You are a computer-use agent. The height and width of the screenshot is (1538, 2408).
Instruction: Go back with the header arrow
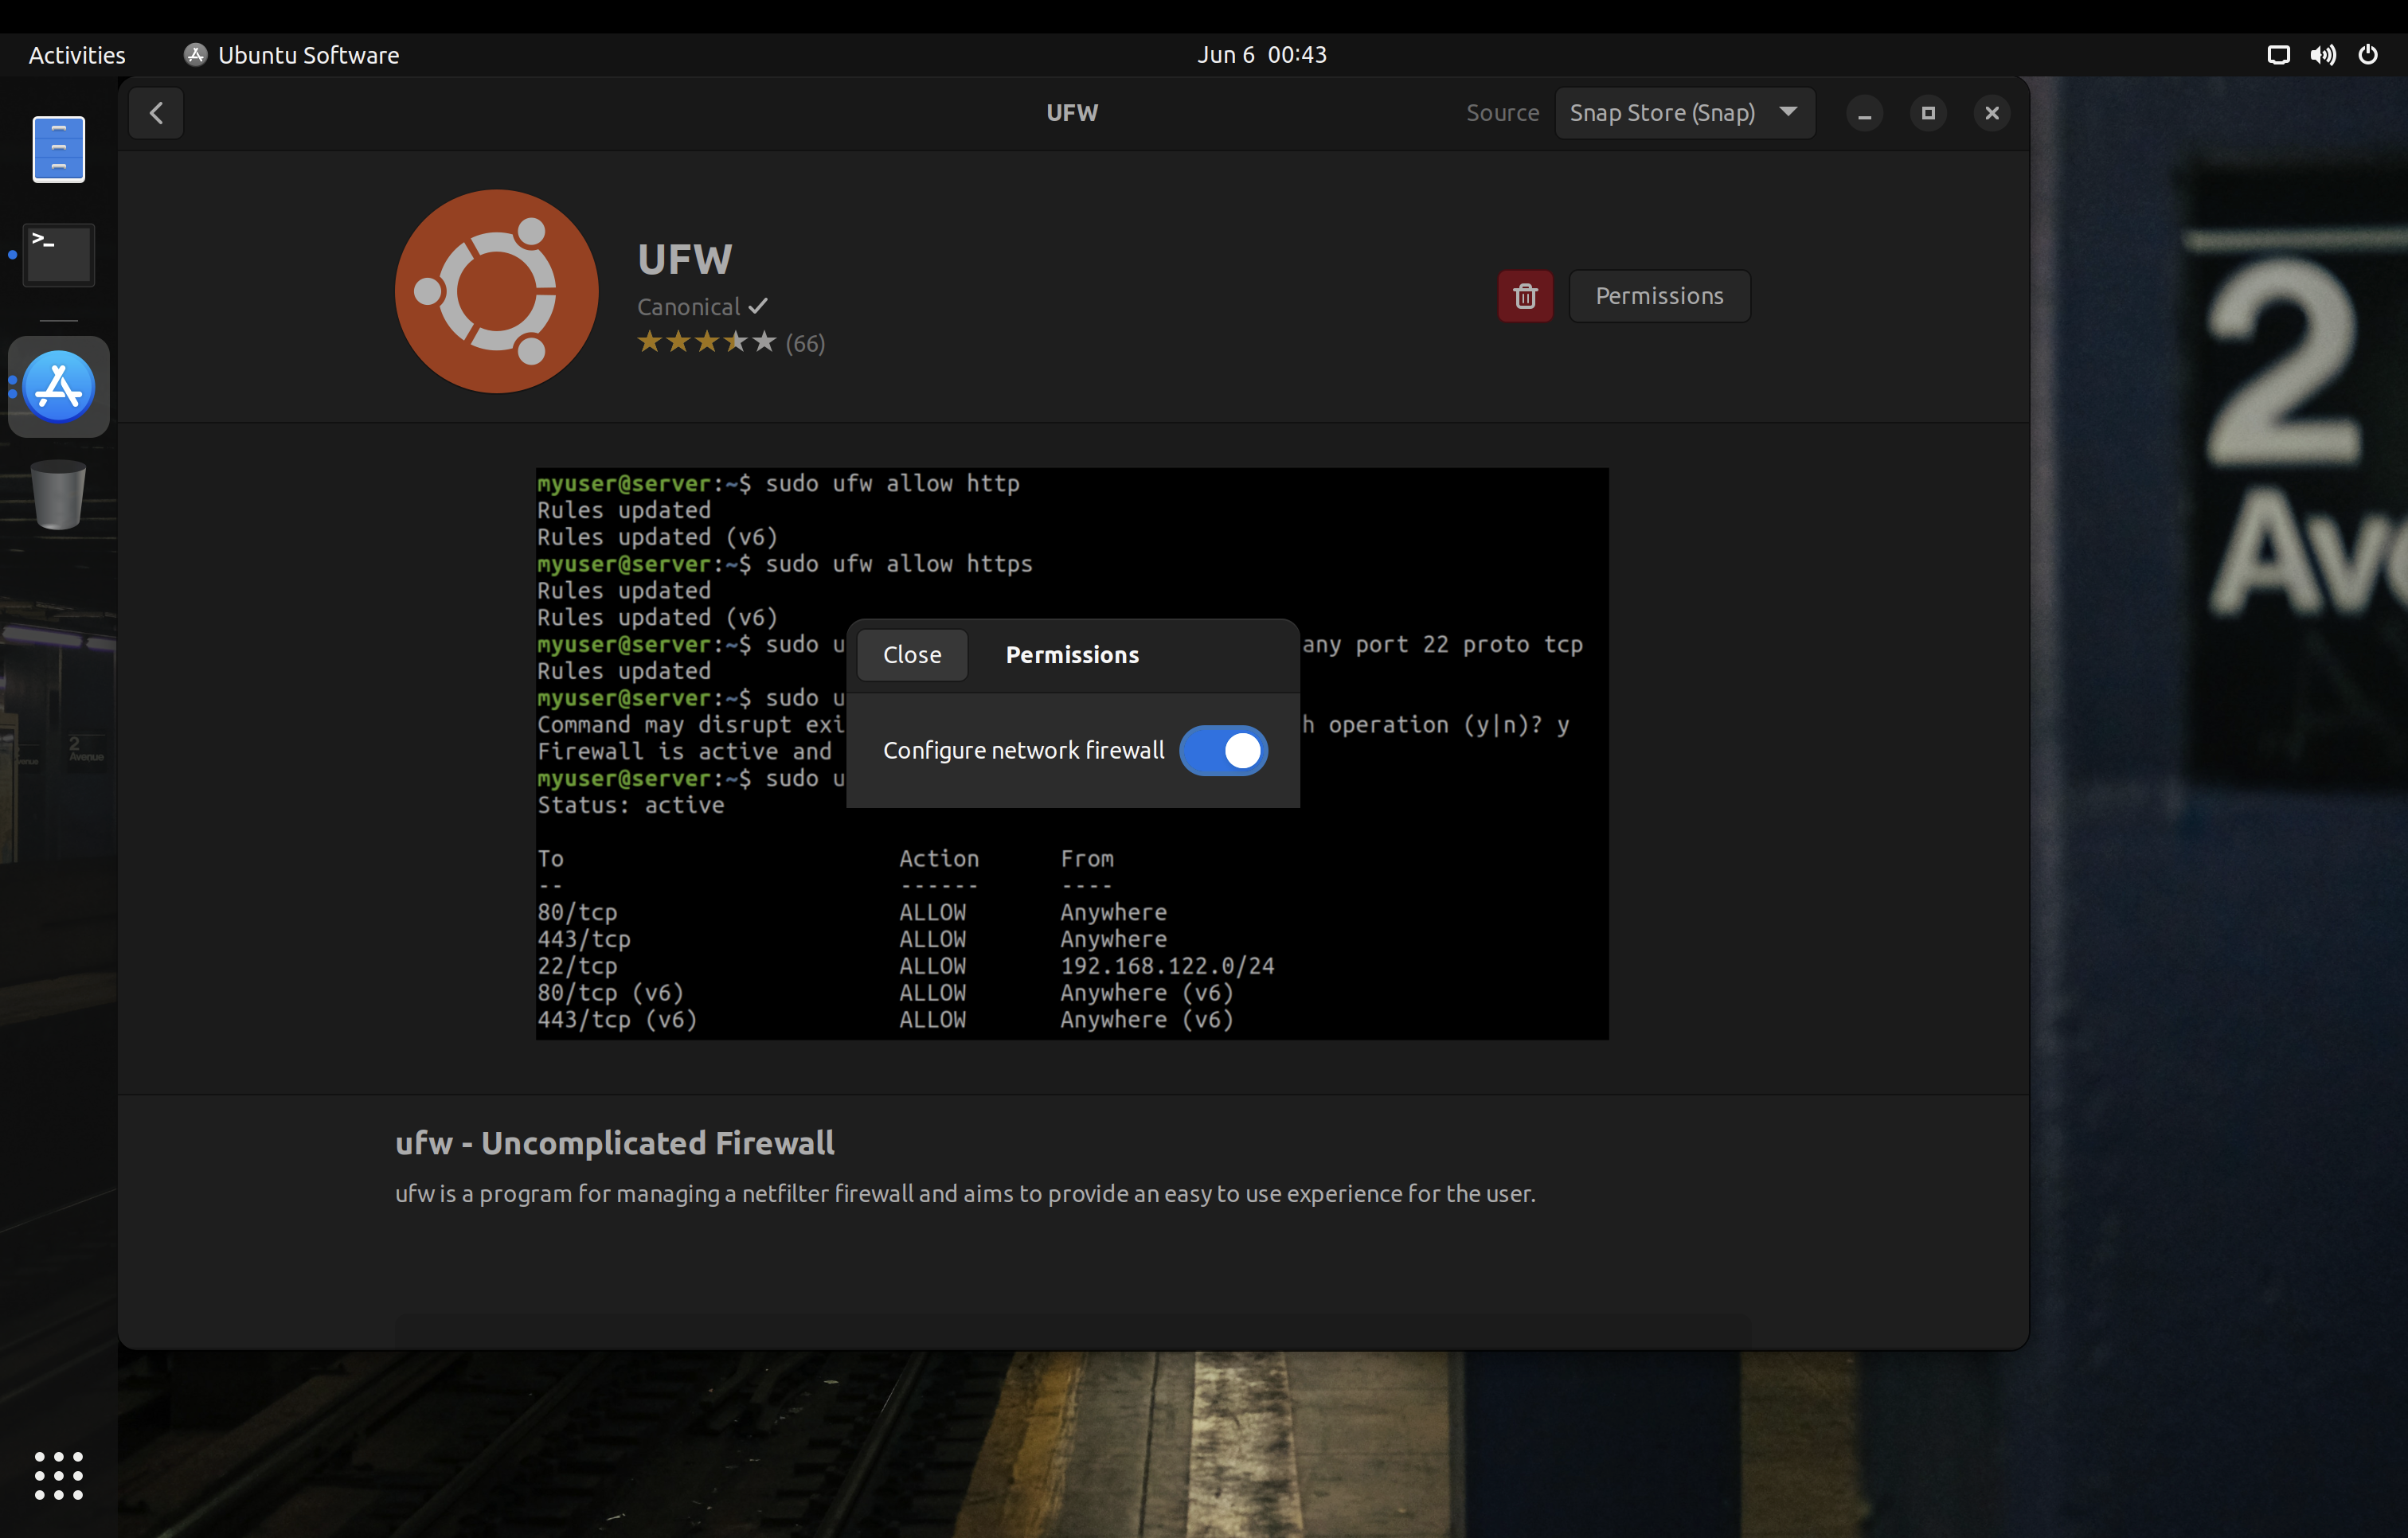(156, 113)
